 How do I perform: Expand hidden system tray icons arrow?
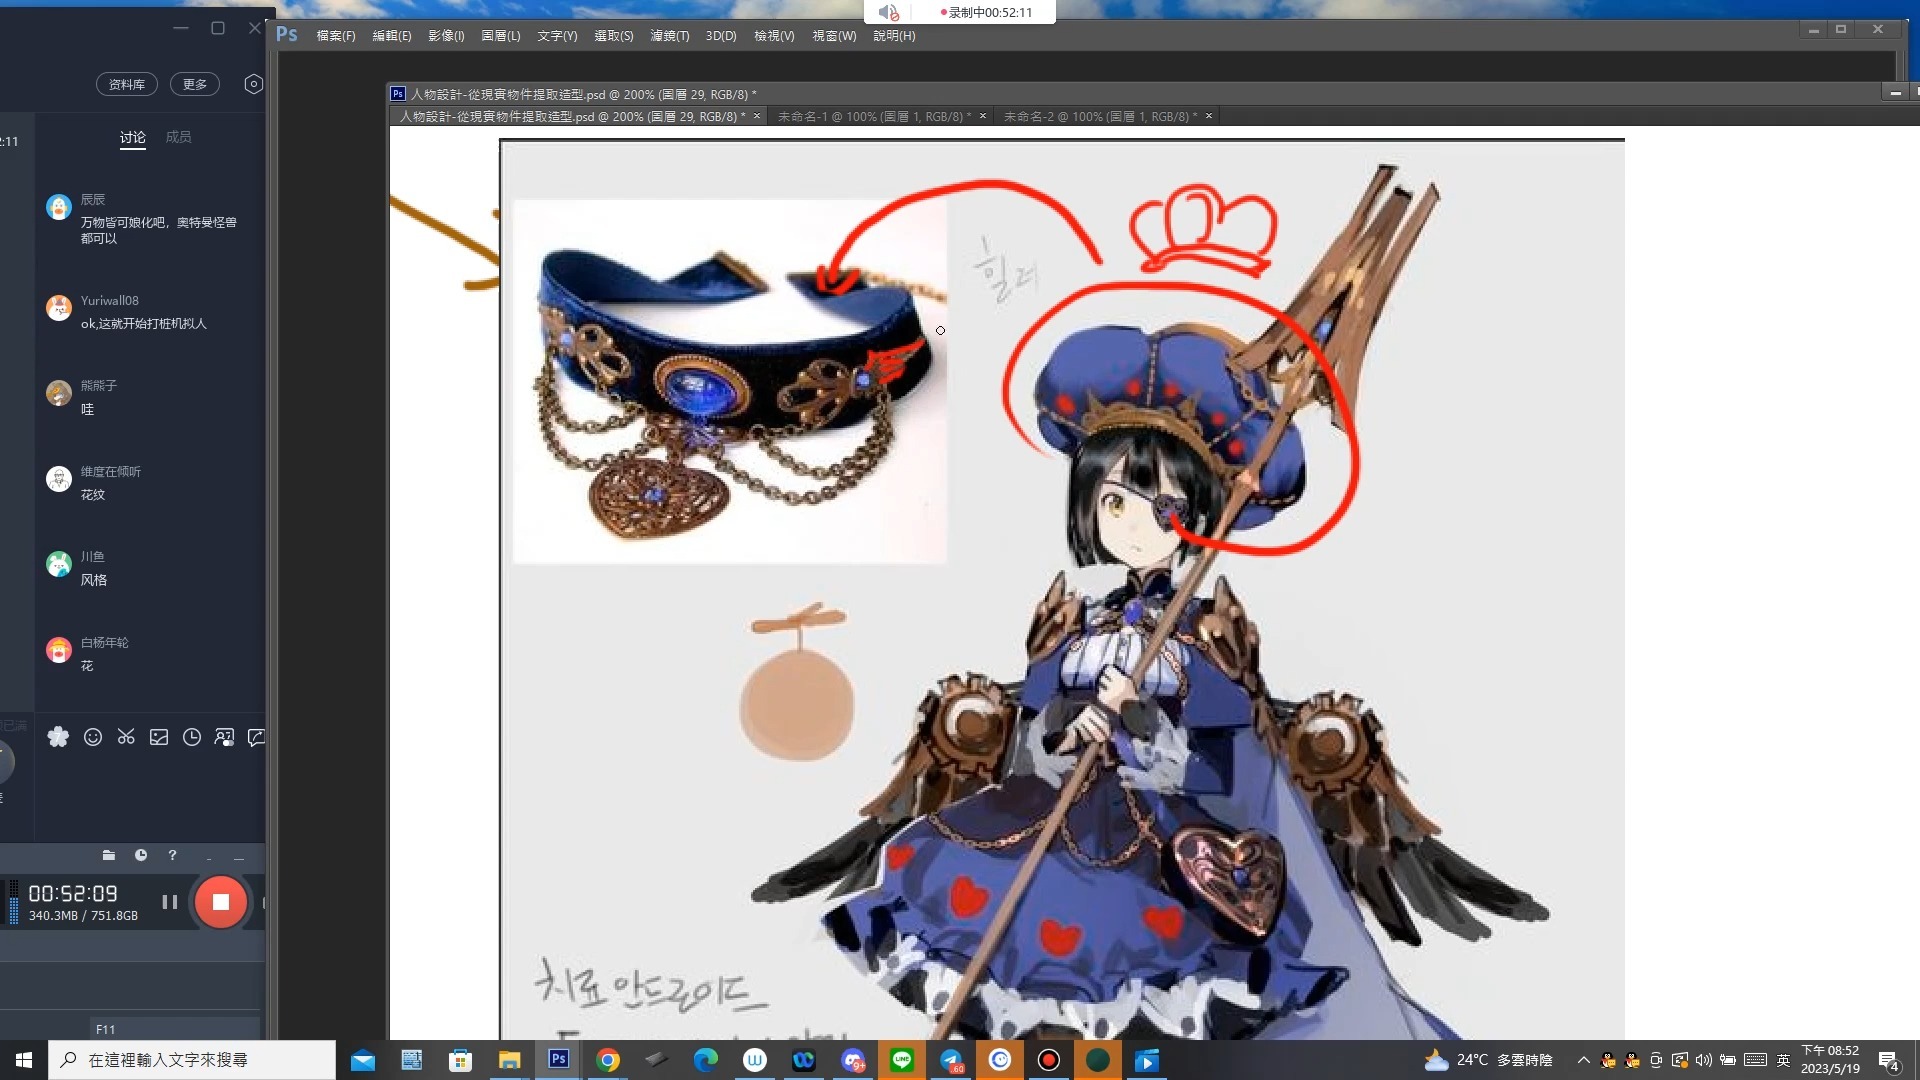[1583, 1060]
